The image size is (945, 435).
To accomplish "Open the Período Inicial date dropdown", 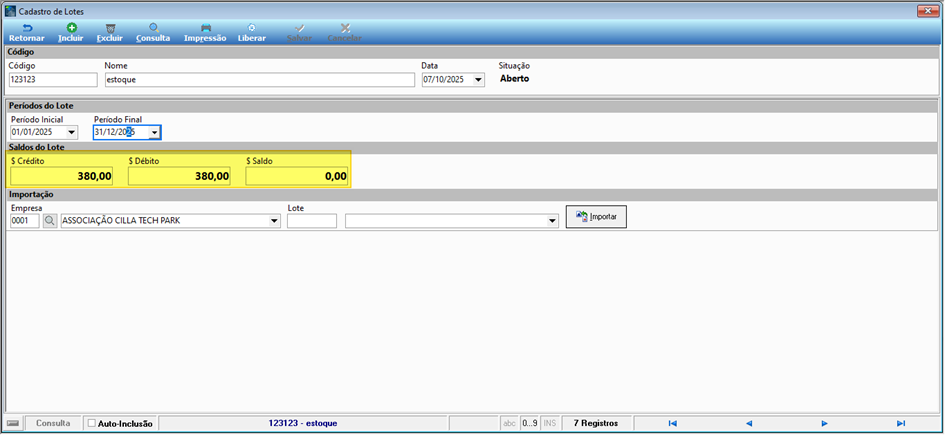I will pyautogui.click(x=72, y=132).
